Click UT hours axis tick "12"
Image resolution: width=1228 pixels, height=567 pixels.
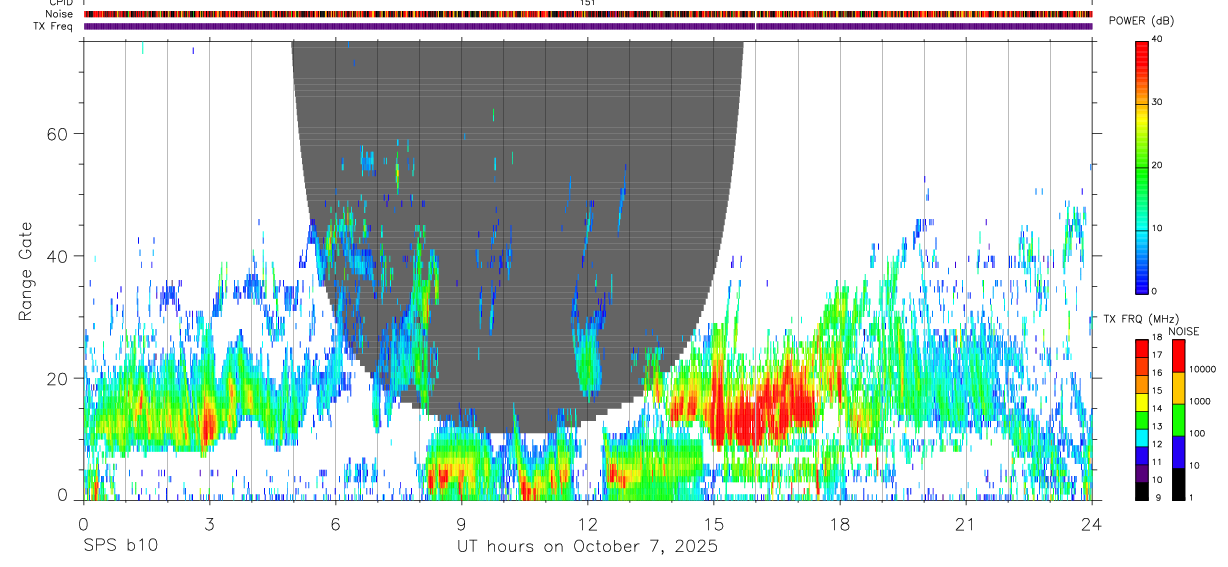tap(588, 524)
